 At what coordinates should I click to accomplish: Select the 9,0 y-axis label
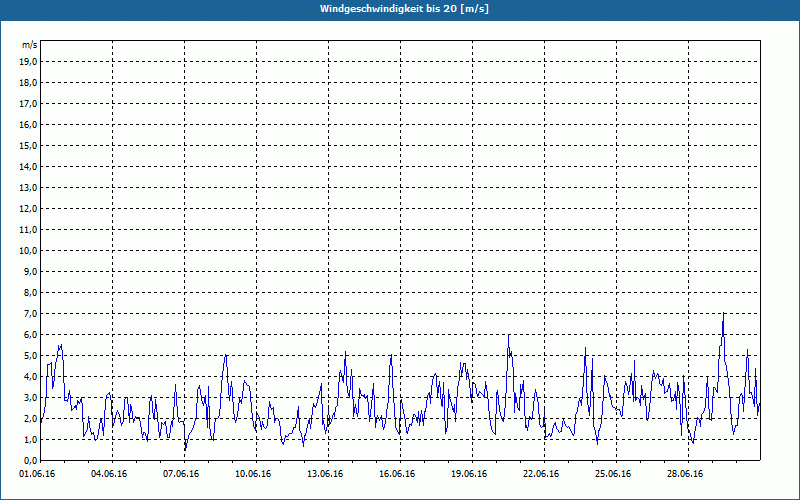pyautogui.click(x=31, y=271)
